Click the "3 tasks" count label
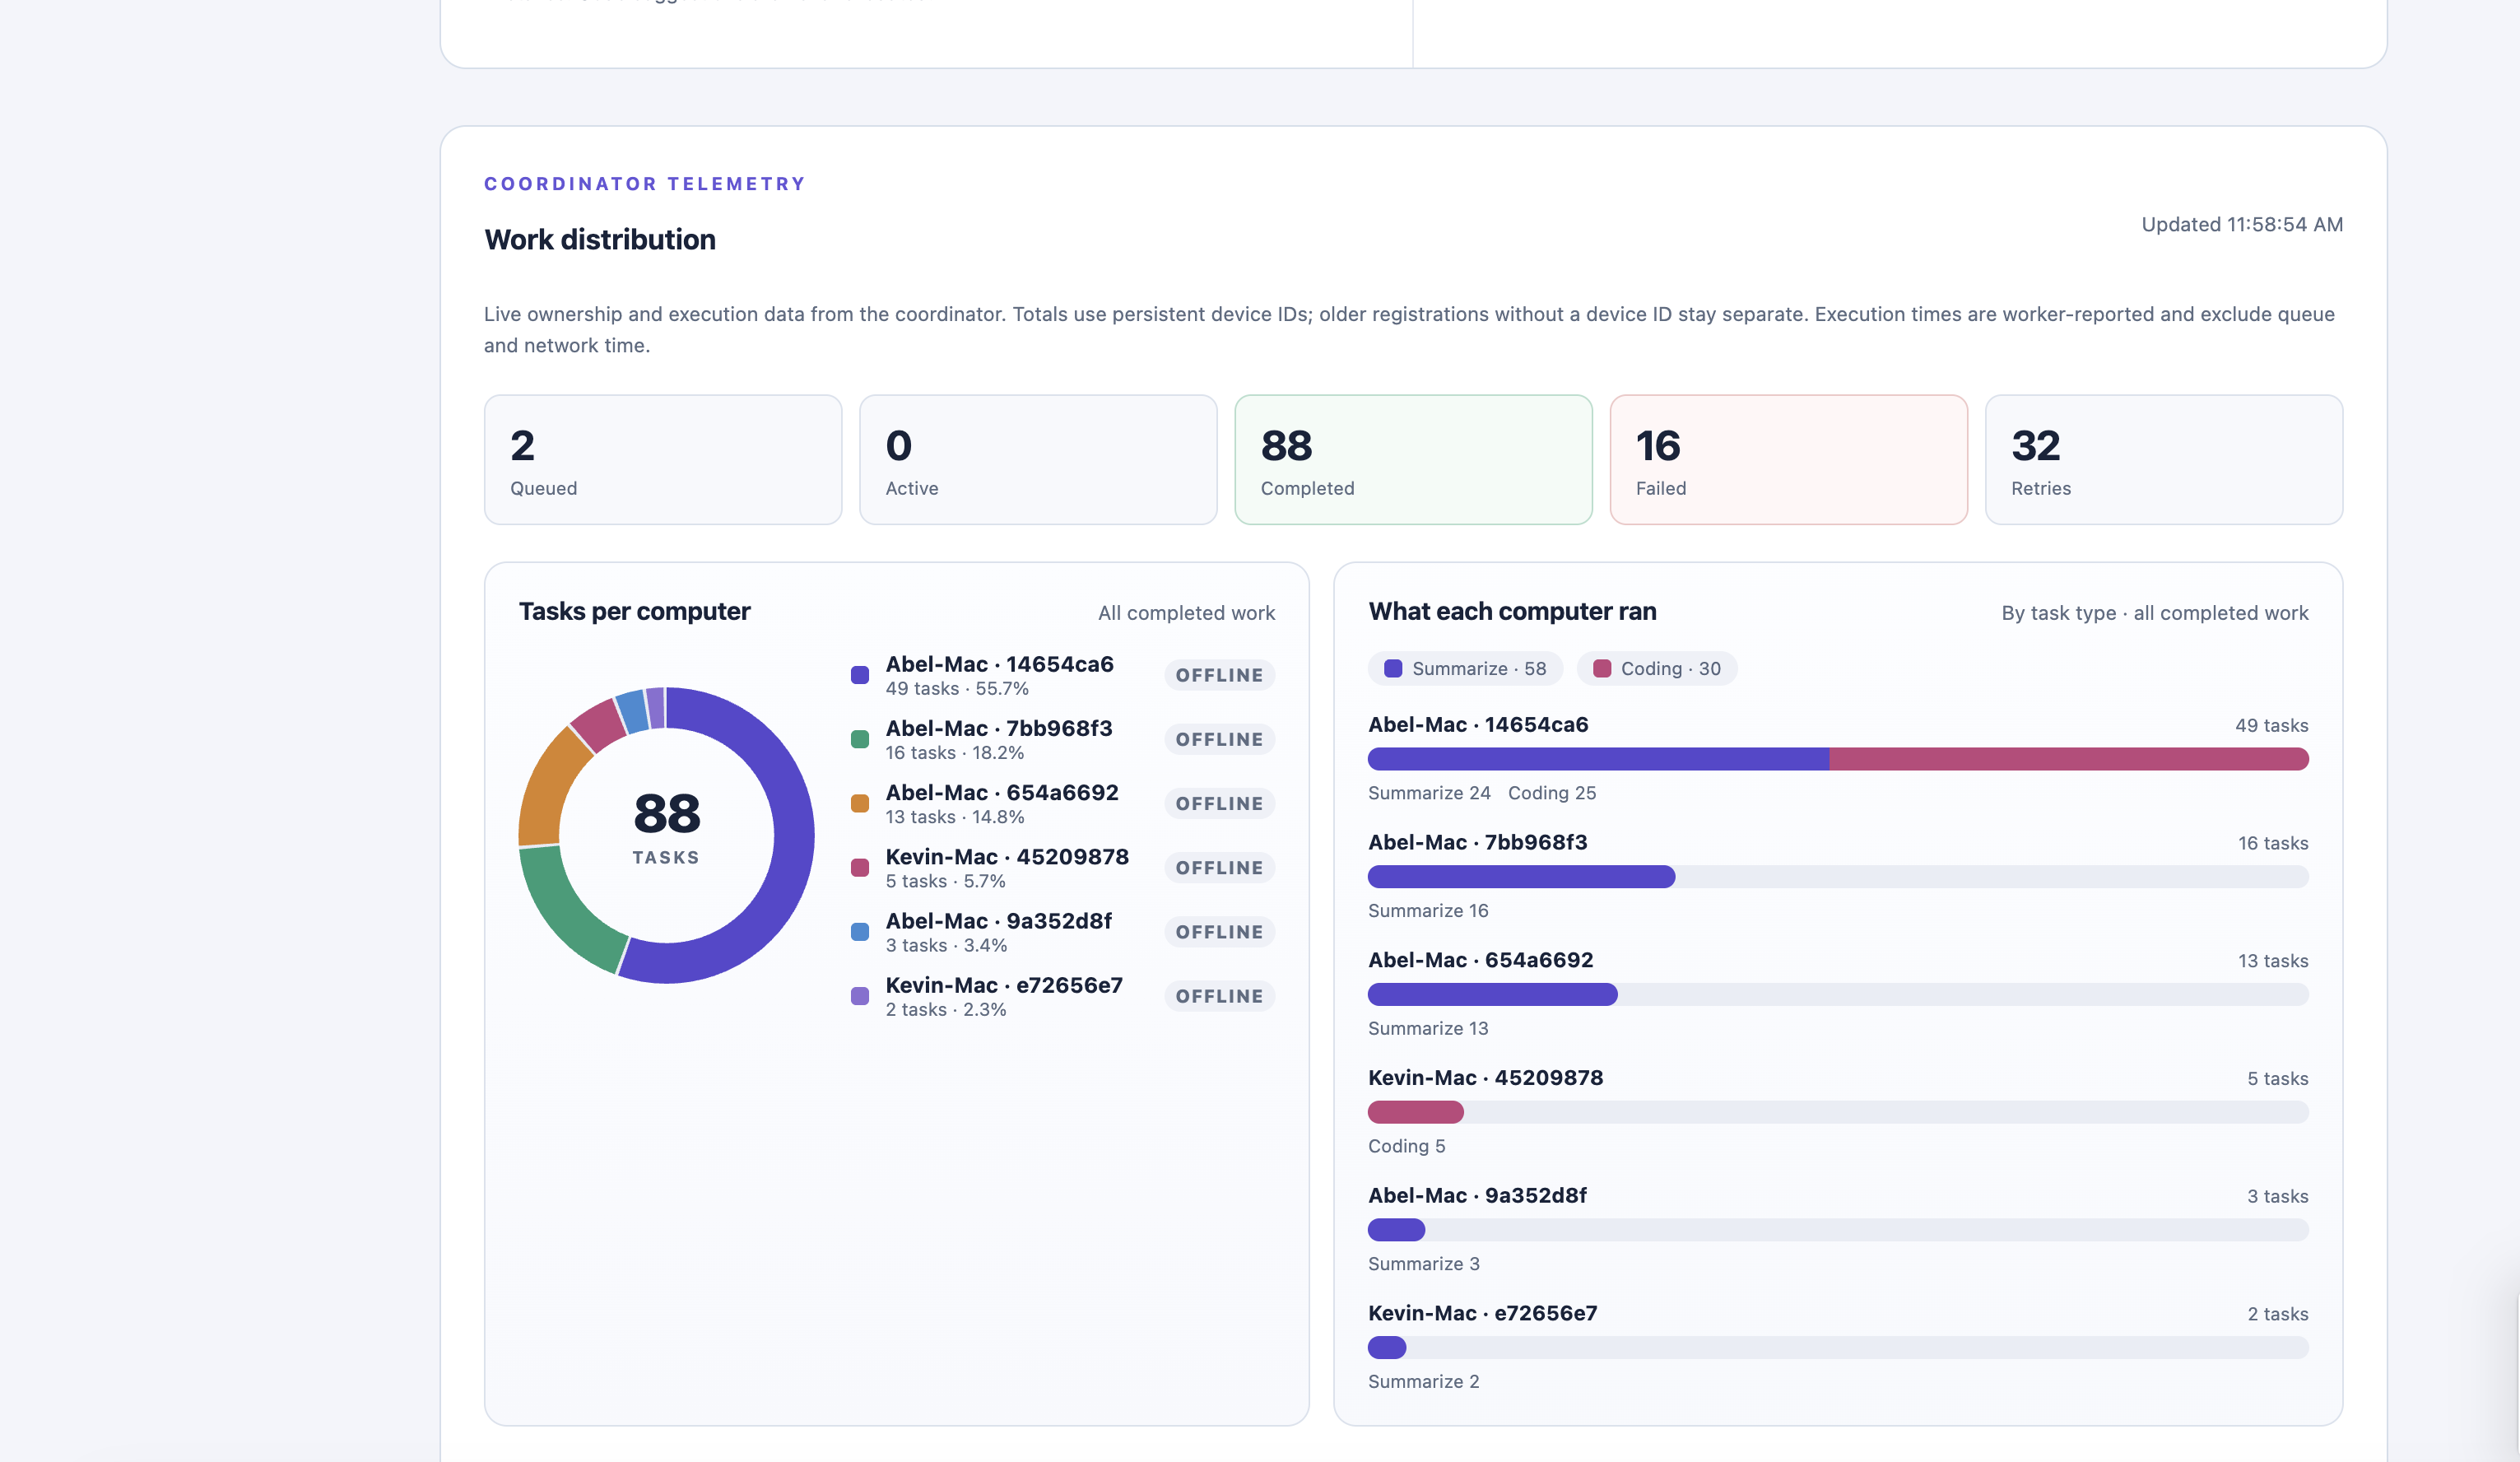Image resolution: width=2520 pixels, height=1462 pixels. pyautogui.click(x=2278, y=1196)
